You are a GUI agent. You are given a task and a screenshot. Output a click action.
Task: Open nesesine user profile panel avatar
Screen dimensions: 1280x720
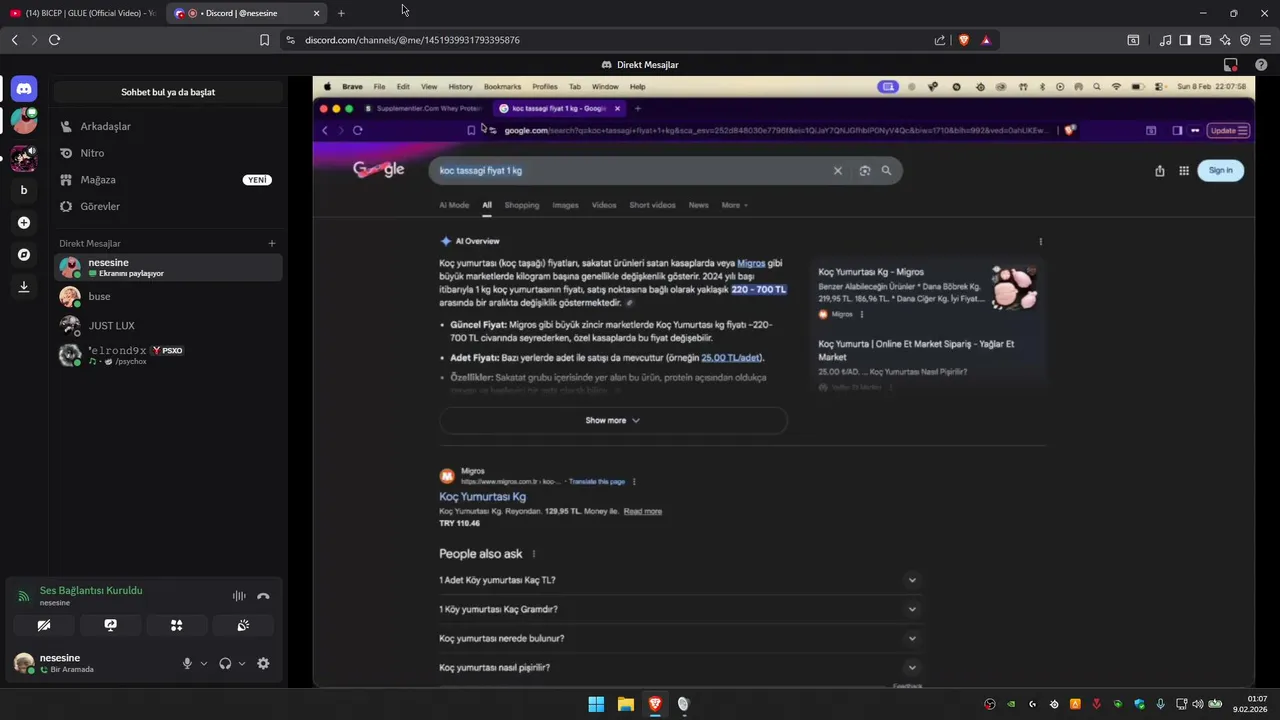click(24, 663)
